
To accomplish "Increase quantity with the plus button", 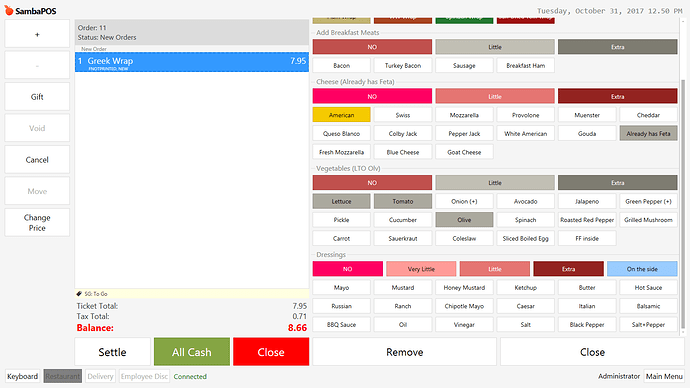I will 37,34.
